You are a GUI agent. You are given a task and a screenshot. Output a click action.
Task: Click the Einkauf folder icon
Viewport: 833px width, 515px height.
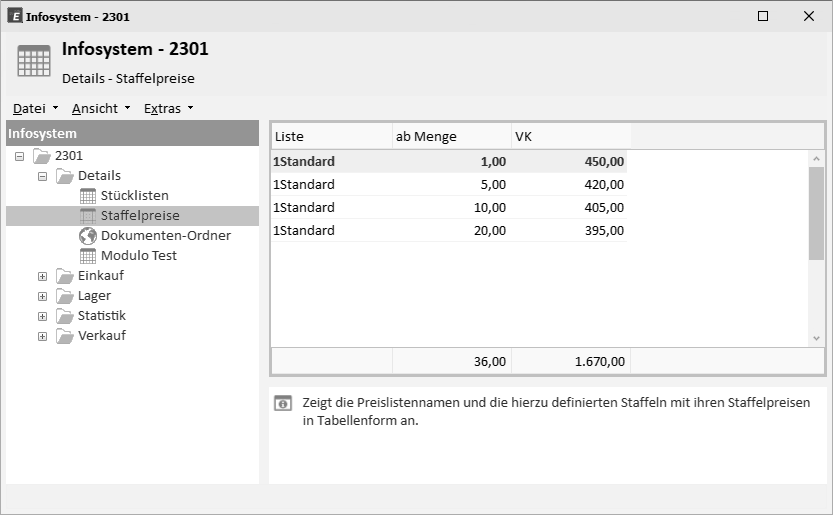pos(65,276)
